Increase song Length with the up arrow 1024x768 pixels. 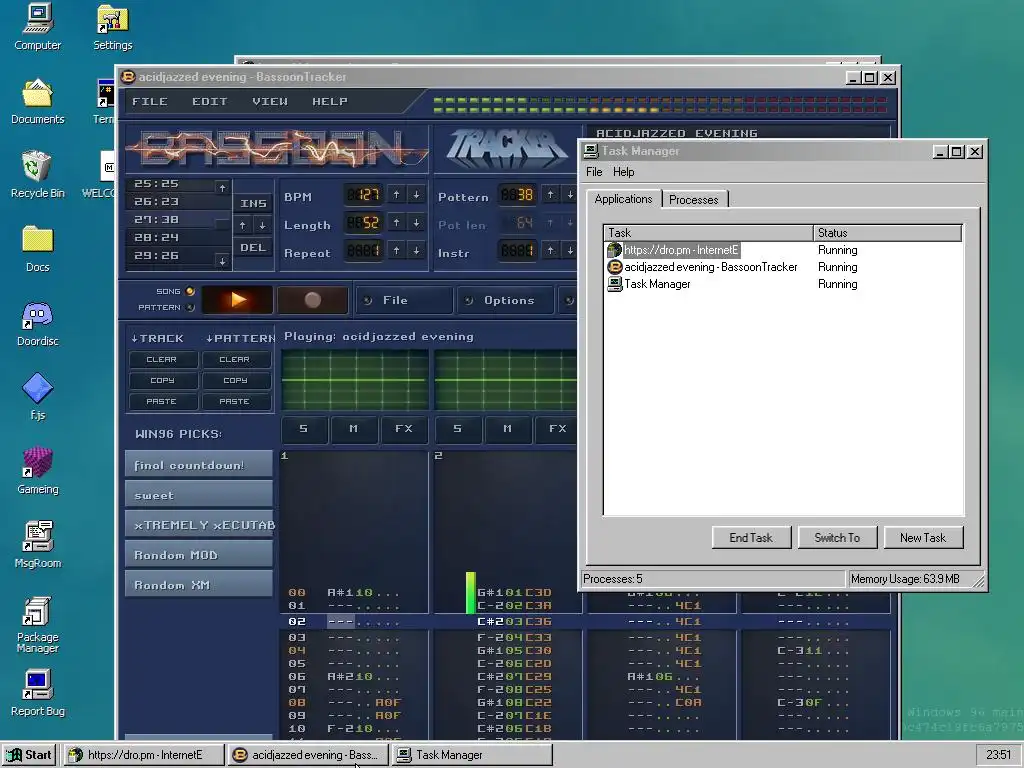pyautogui.click(x=396, y=223)
